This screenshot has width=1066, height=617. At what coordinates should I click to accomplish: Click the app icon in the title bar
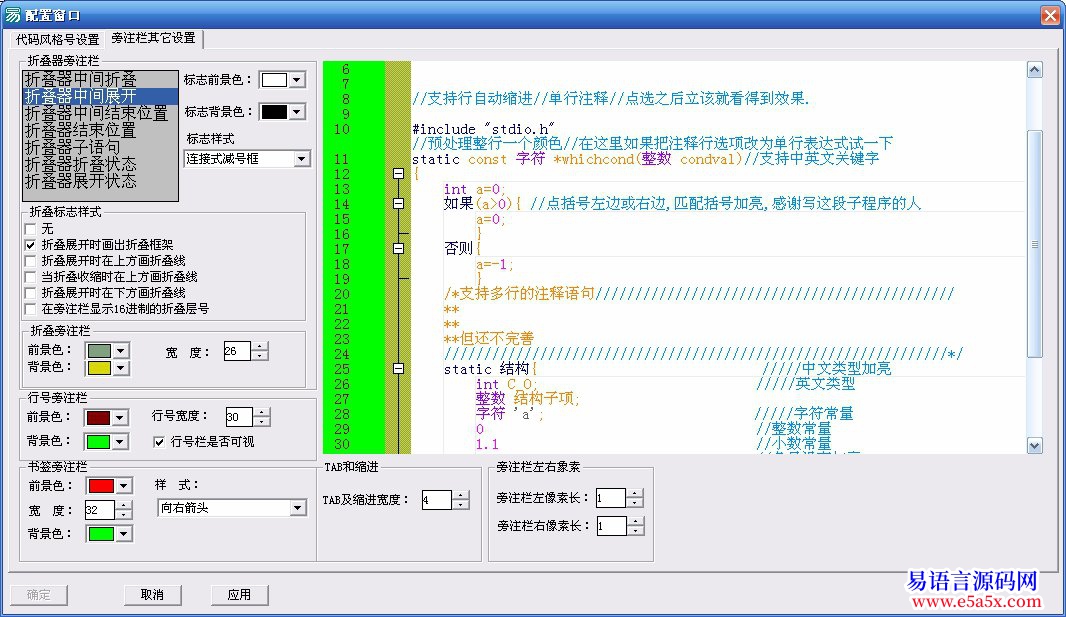tap(12, 14)
